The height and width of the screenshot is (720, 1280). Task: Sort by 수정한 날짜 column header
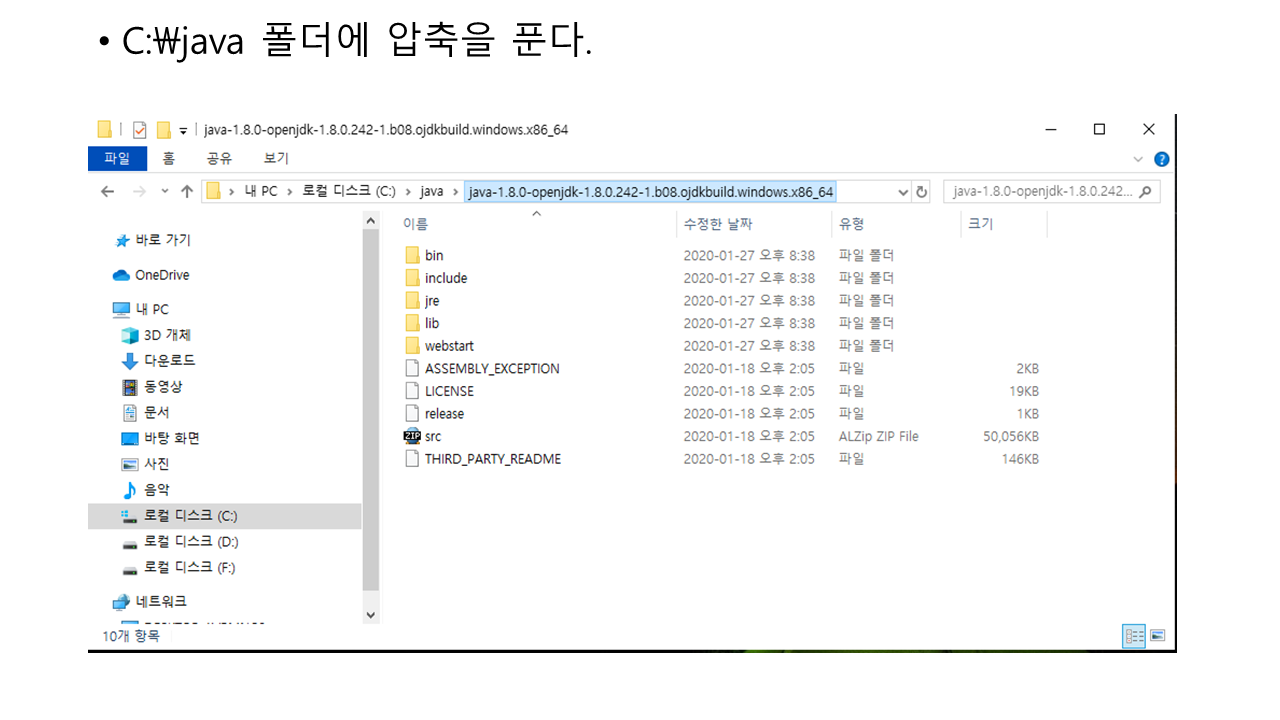click(x=718, y=224)
